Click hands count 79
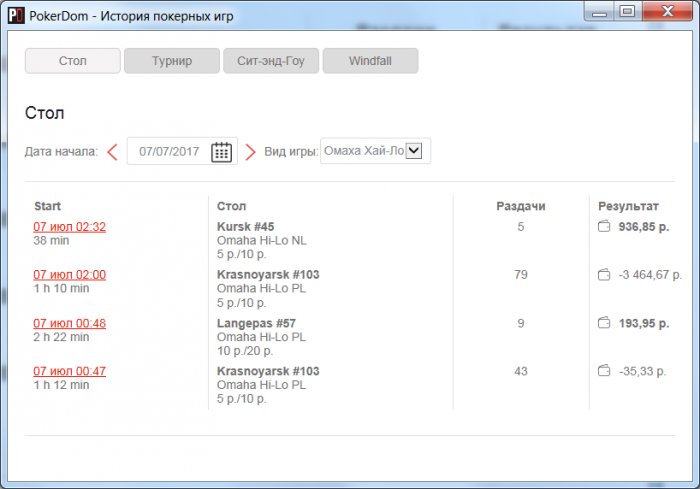700x489 pixels. click(x=521, y=275)
